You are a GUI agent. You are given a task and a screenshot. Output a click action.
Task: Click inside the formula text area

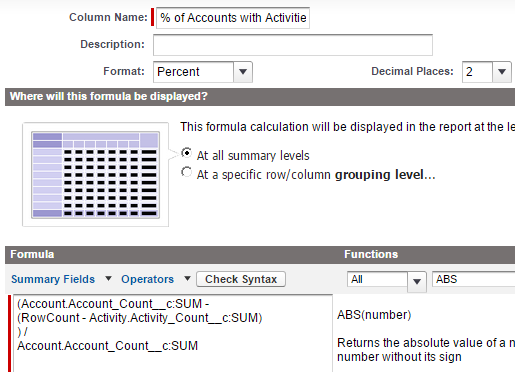[173, 333]
